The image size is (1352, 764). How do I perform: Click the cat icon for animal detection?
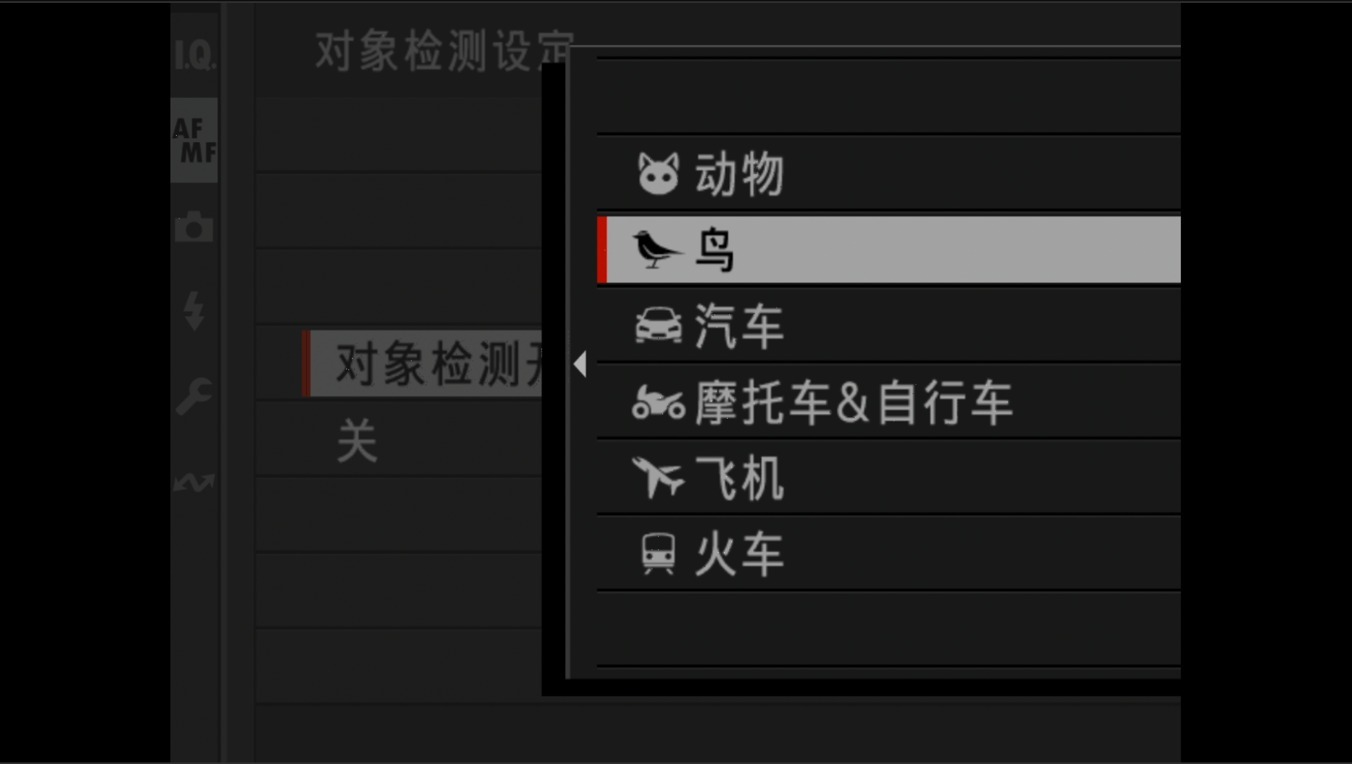tap(659, 174)
